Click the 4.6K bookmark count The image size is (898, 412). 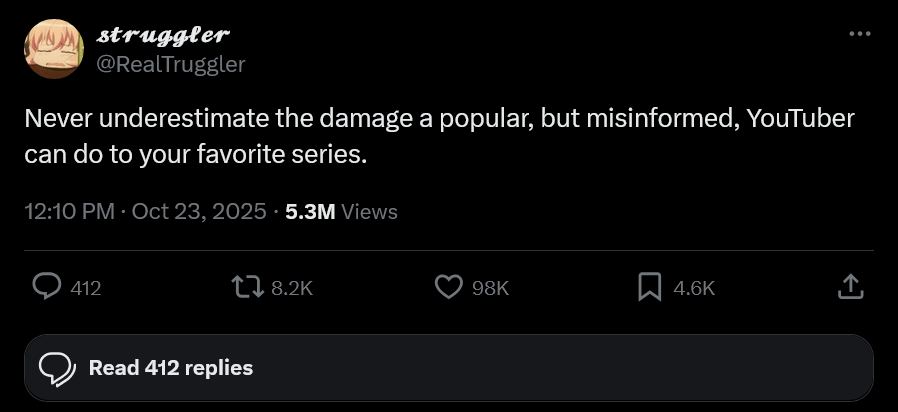[694, 288]
